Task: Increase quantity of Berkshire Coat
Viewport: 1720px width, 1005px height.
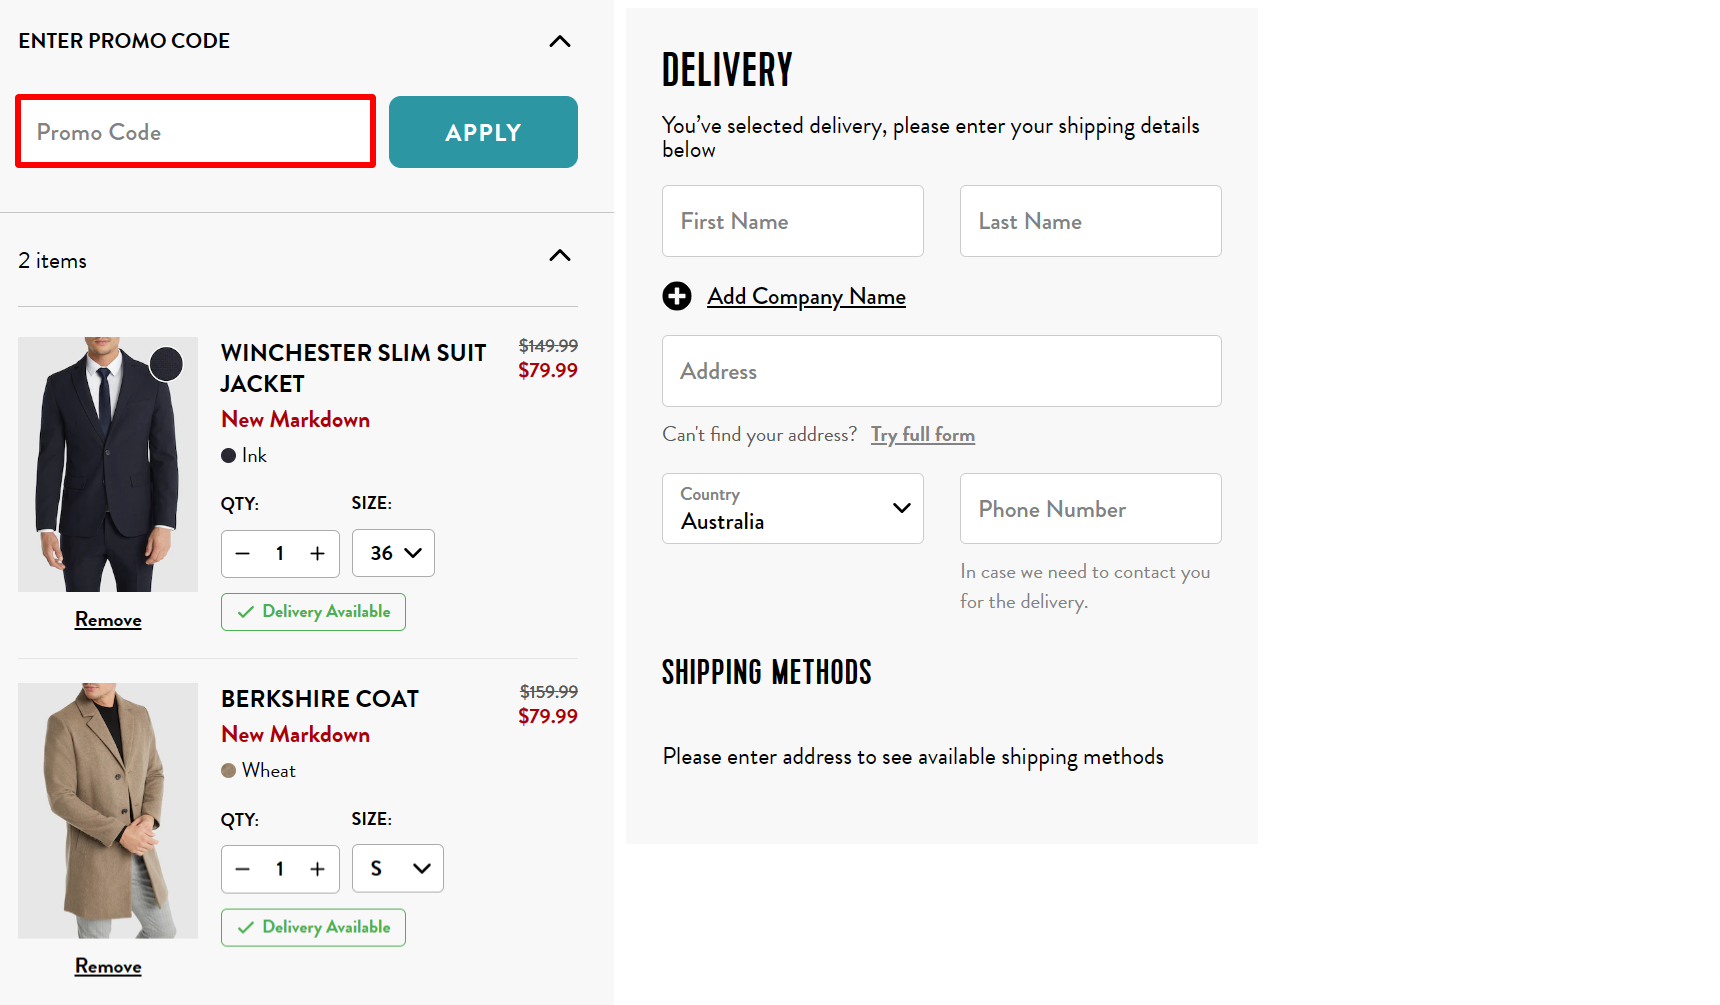Action: 317,868
